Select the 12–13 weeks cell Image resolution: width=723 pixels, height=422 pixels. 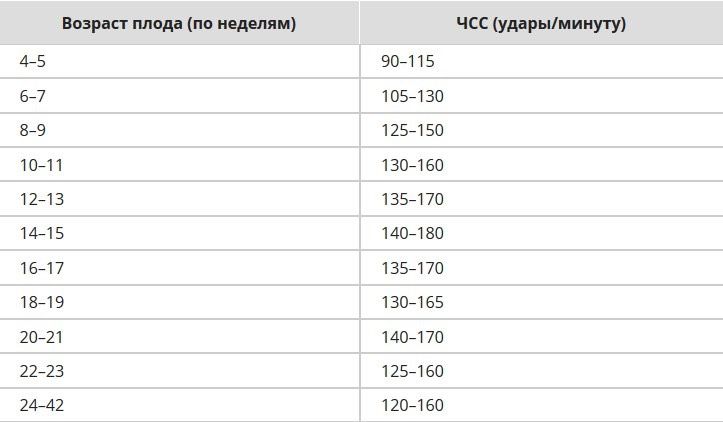tap(41, 200)
